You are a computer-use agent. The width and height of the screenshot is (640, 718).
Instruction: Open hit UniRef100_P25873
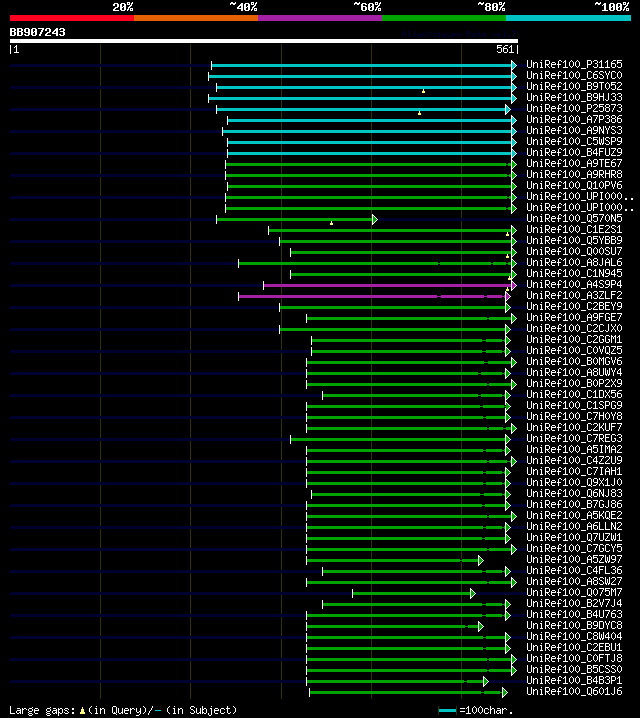[574, 109]
